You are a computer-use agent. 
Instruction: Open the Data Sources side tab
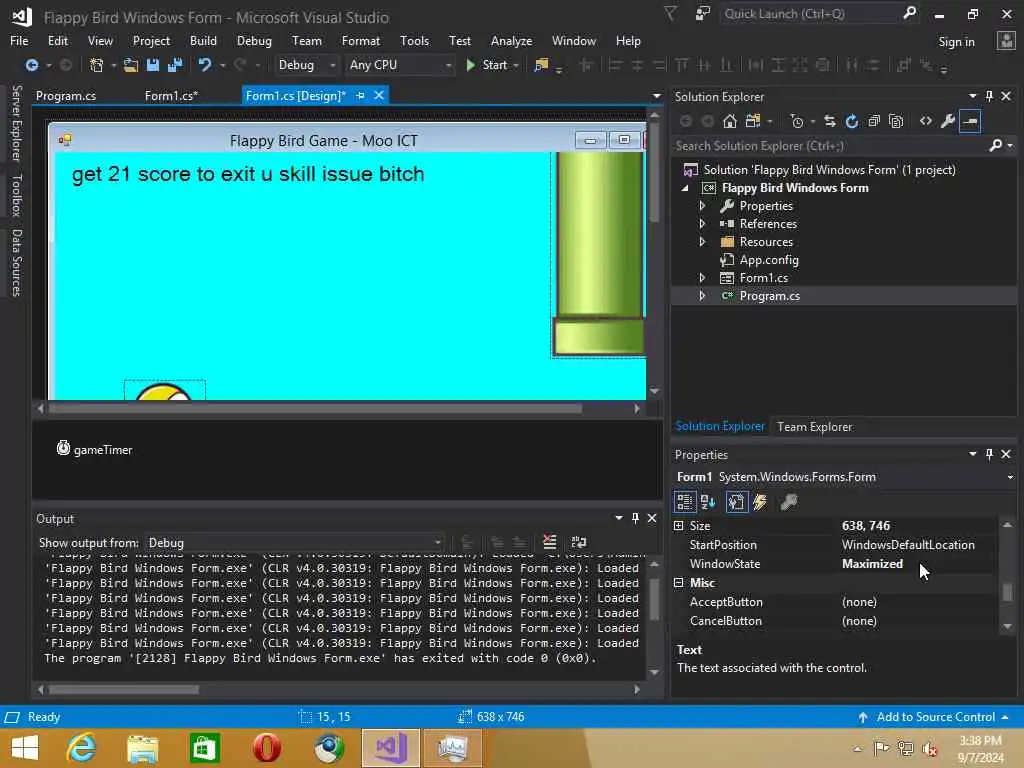click(x=17, y=263)
